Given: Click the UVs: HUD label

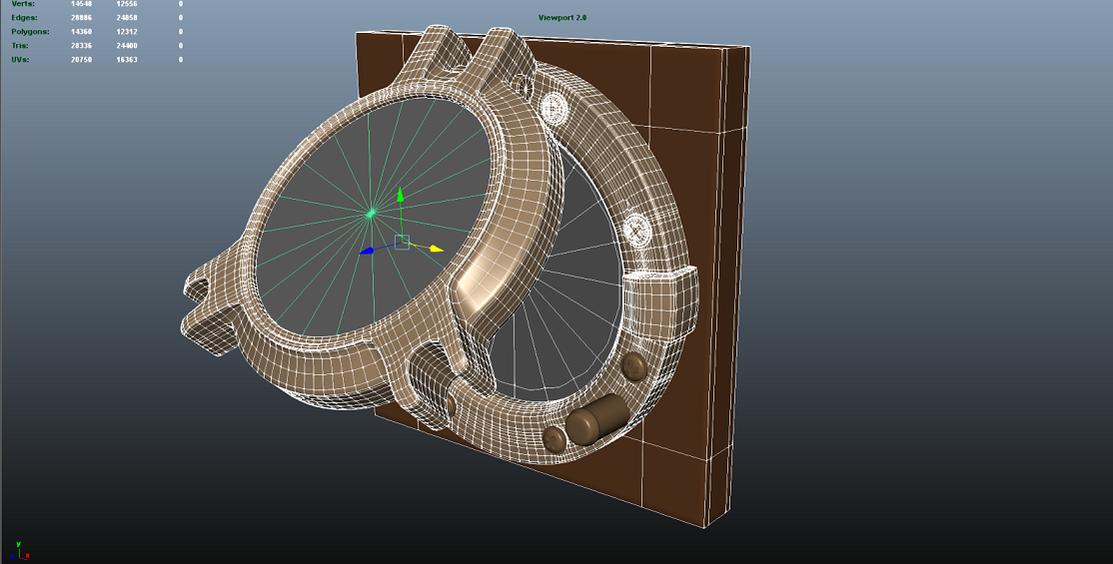Looking at the screenshot, I should pyautogui.click(x=20, y=60).
